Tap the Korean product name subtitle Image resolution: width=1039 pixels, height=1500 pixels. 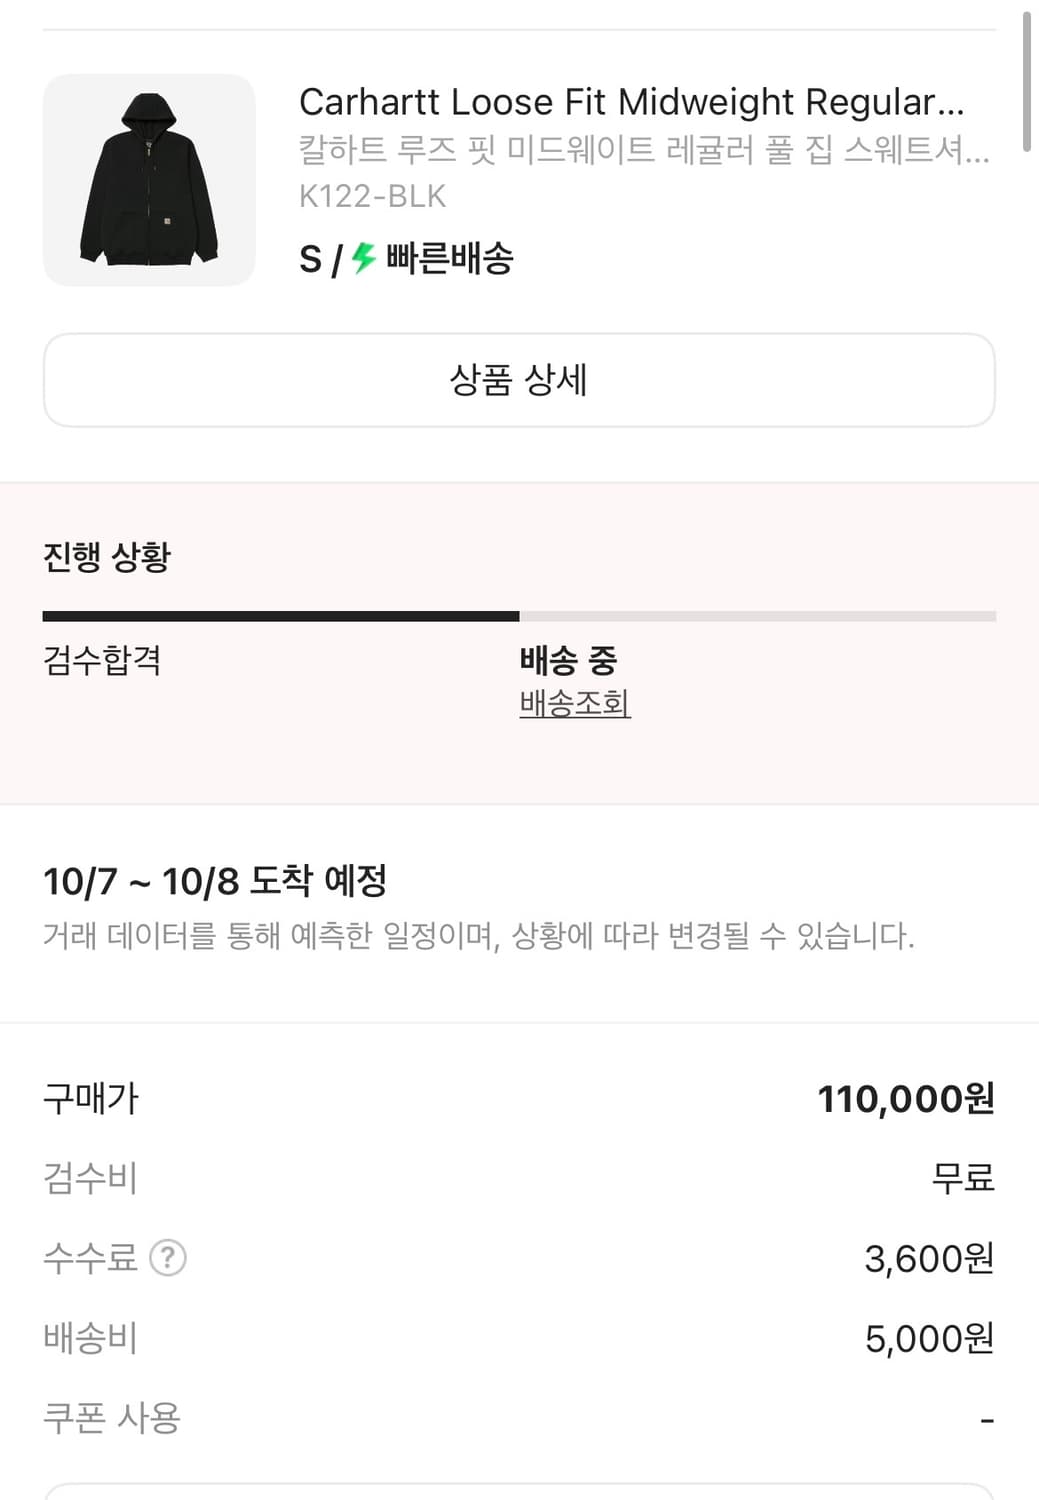click(x=643, y=150)
